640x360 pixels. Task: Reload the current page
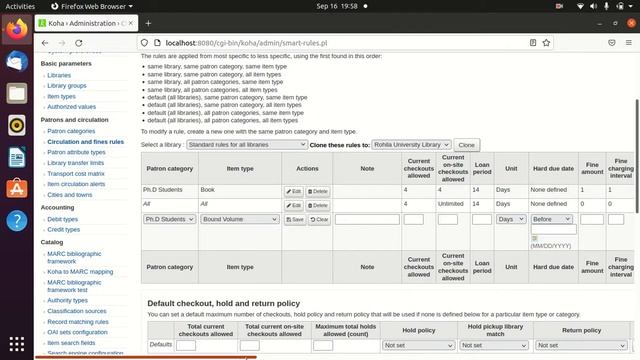point(79,43)
